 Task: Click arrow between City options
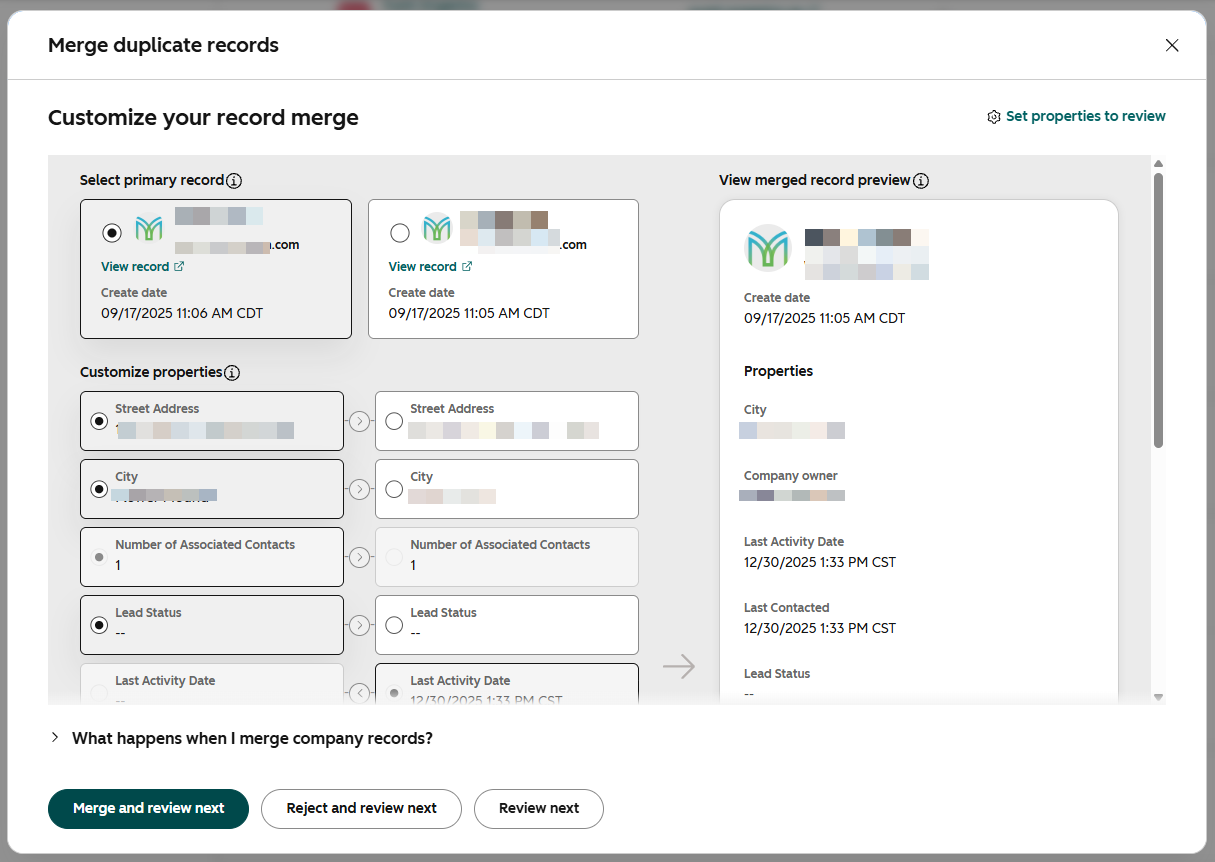point(359,489)
